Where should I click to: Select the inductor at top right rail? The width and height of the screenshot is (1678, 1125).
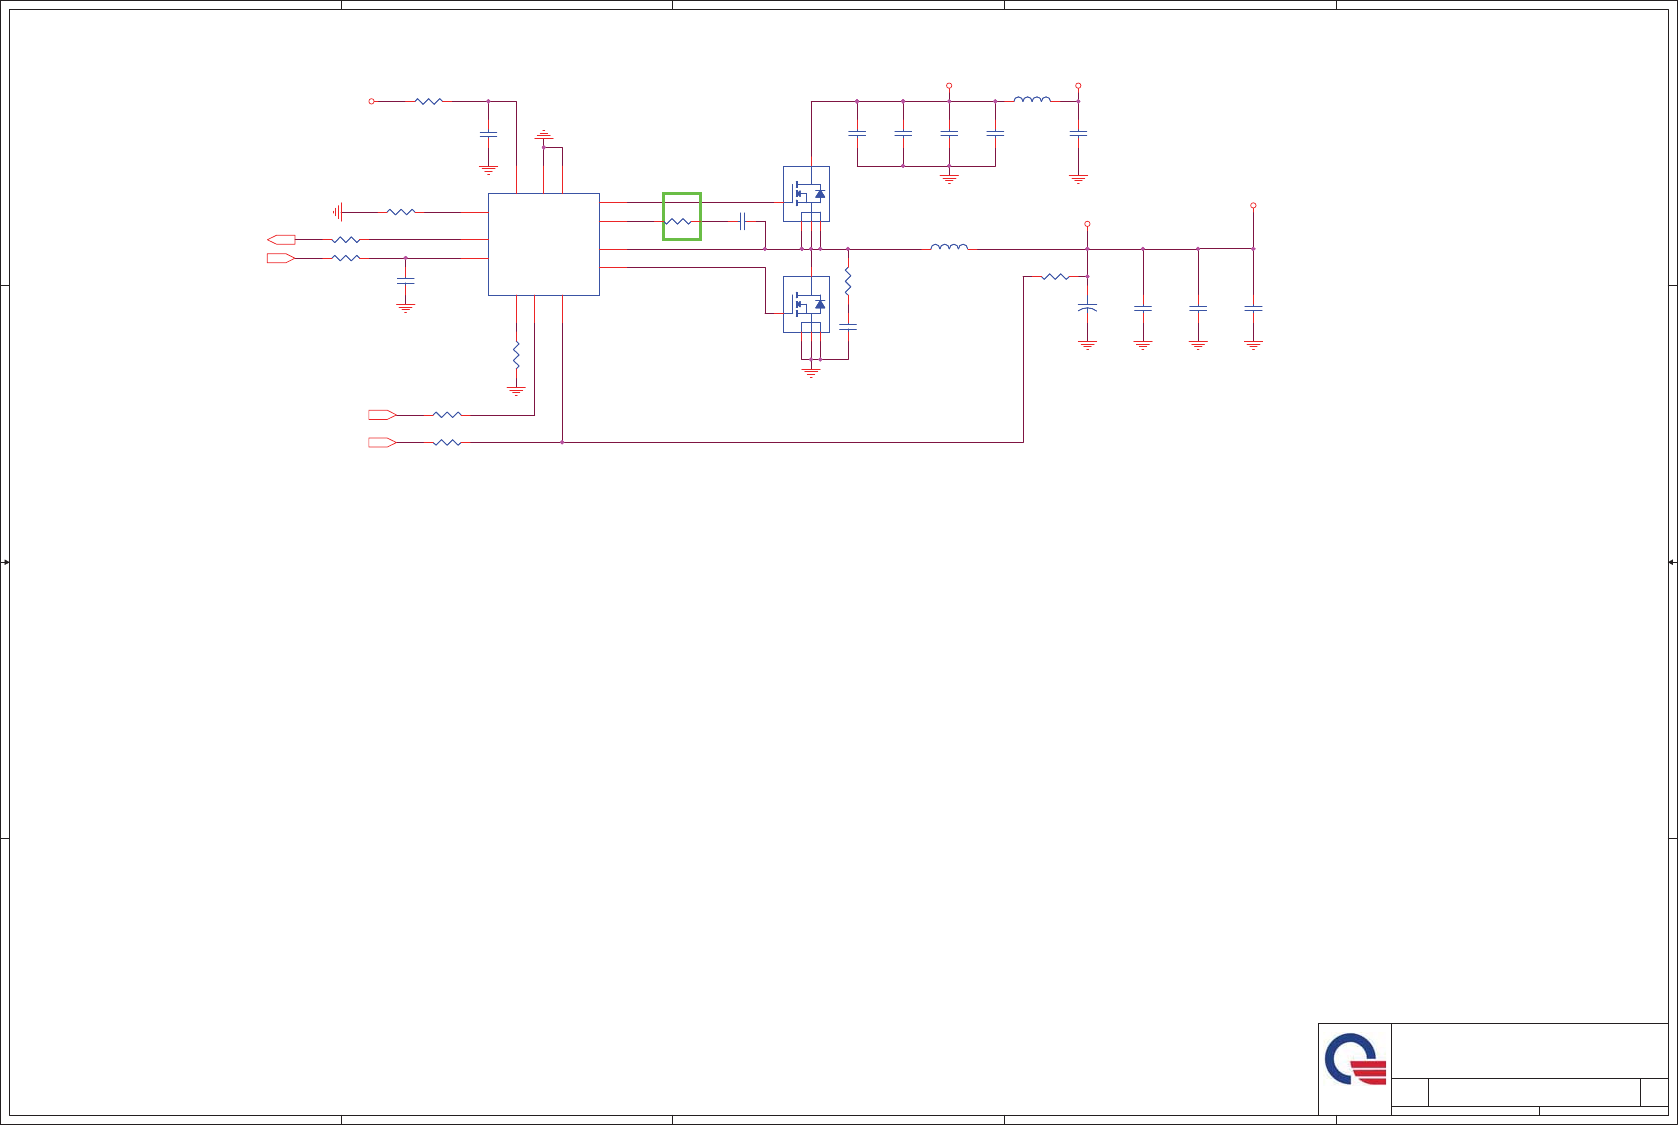click(x=1032, y=99)
